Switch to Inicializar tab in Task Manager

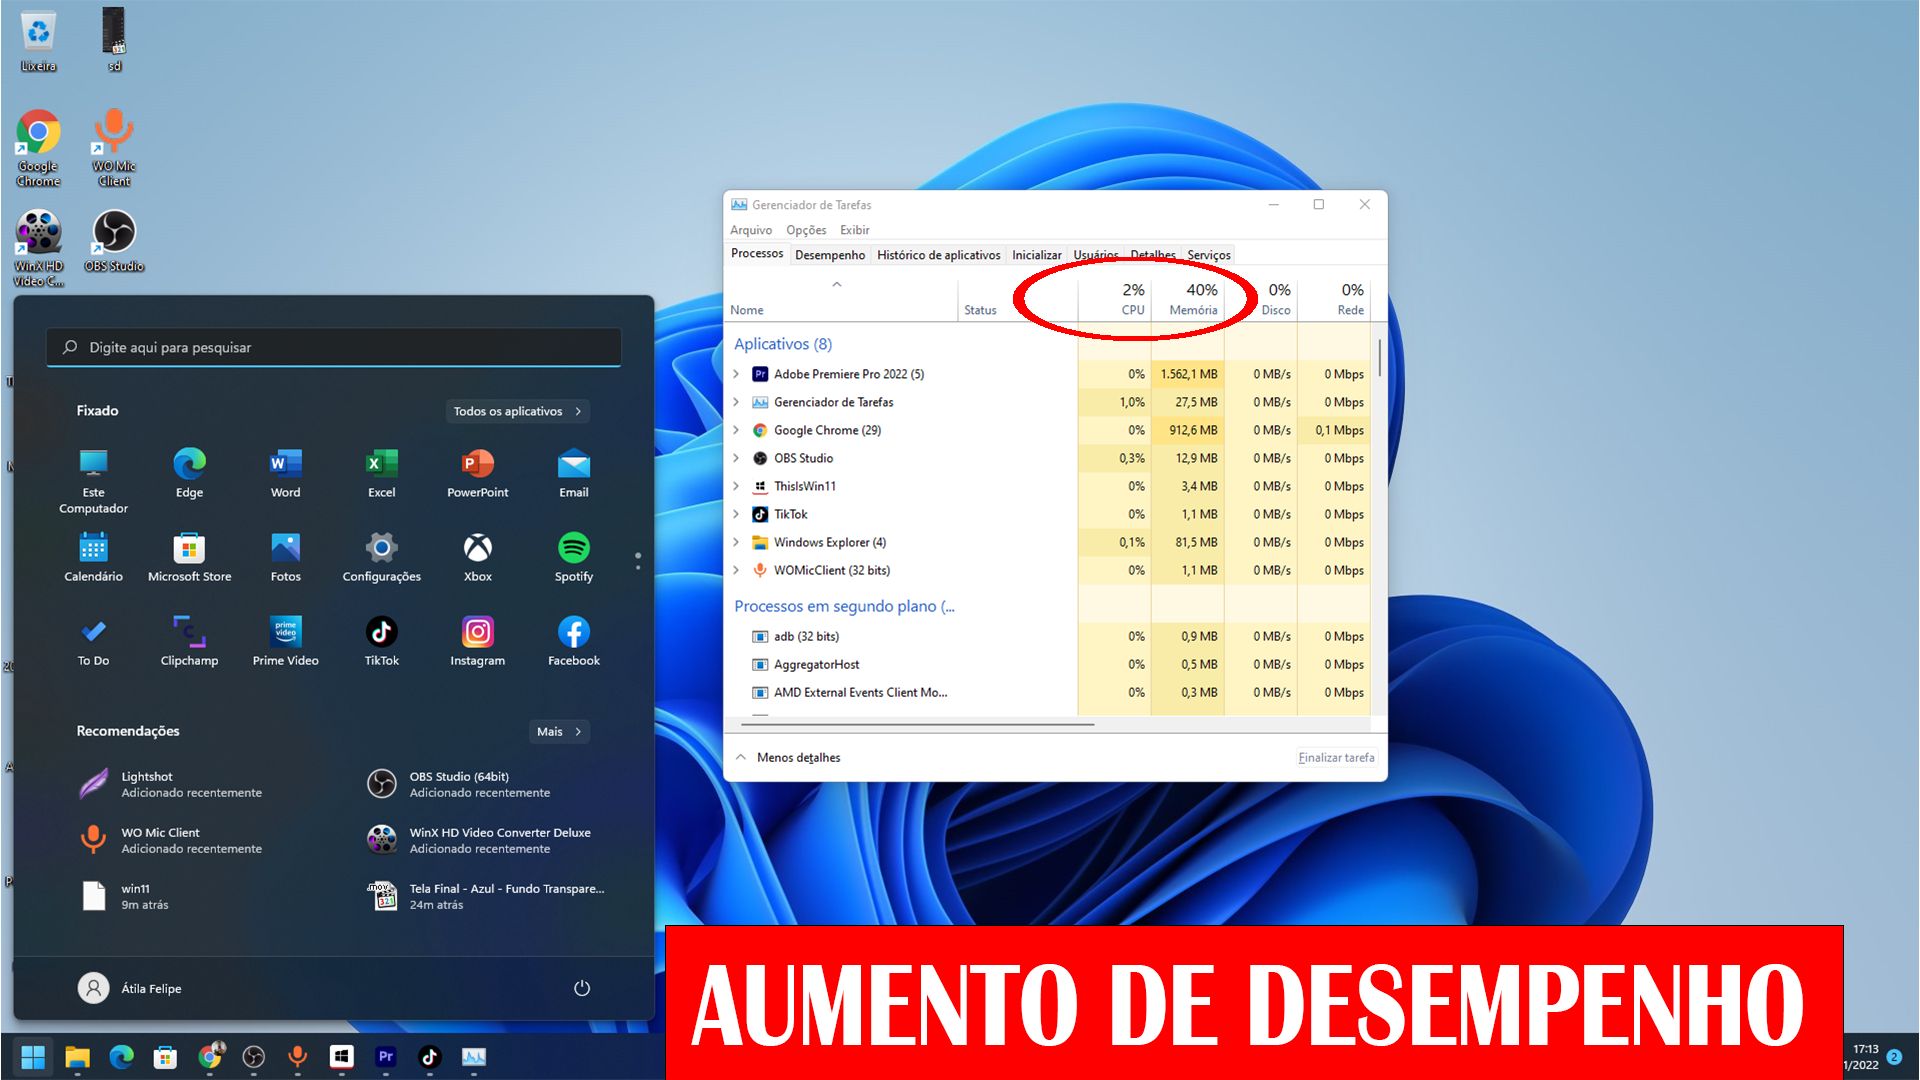click(1036, 255)
